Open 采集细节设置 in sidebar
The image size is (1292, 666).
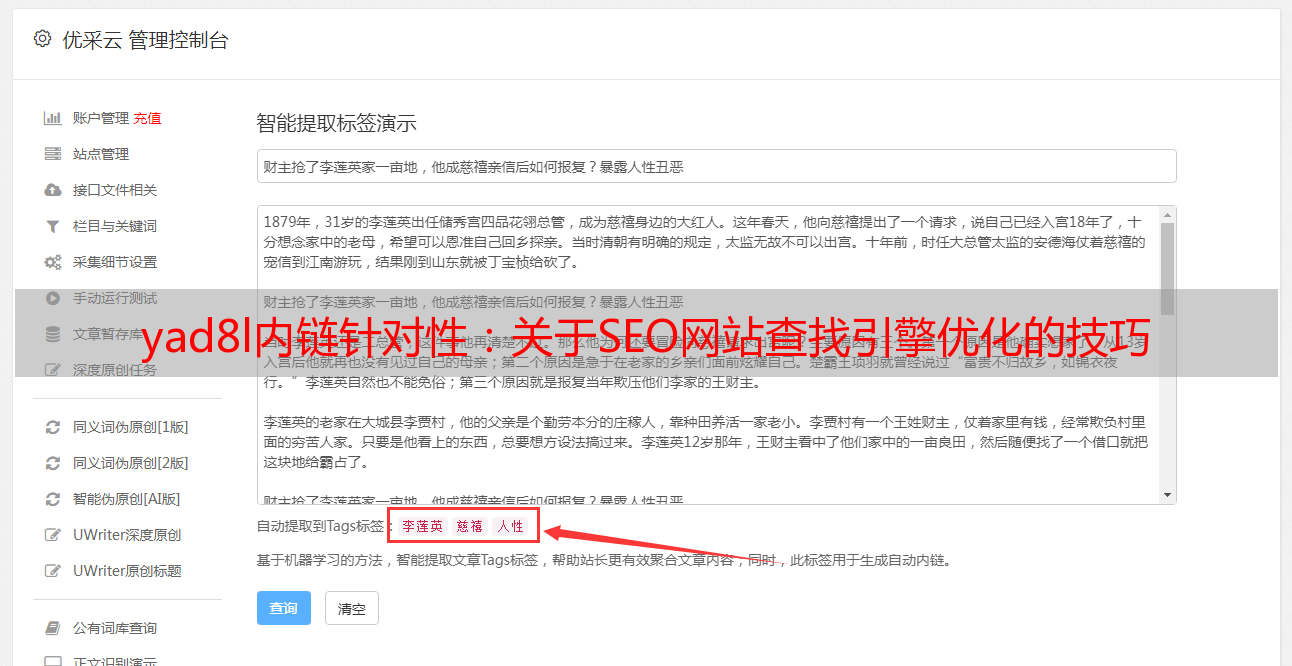(115, 262)
